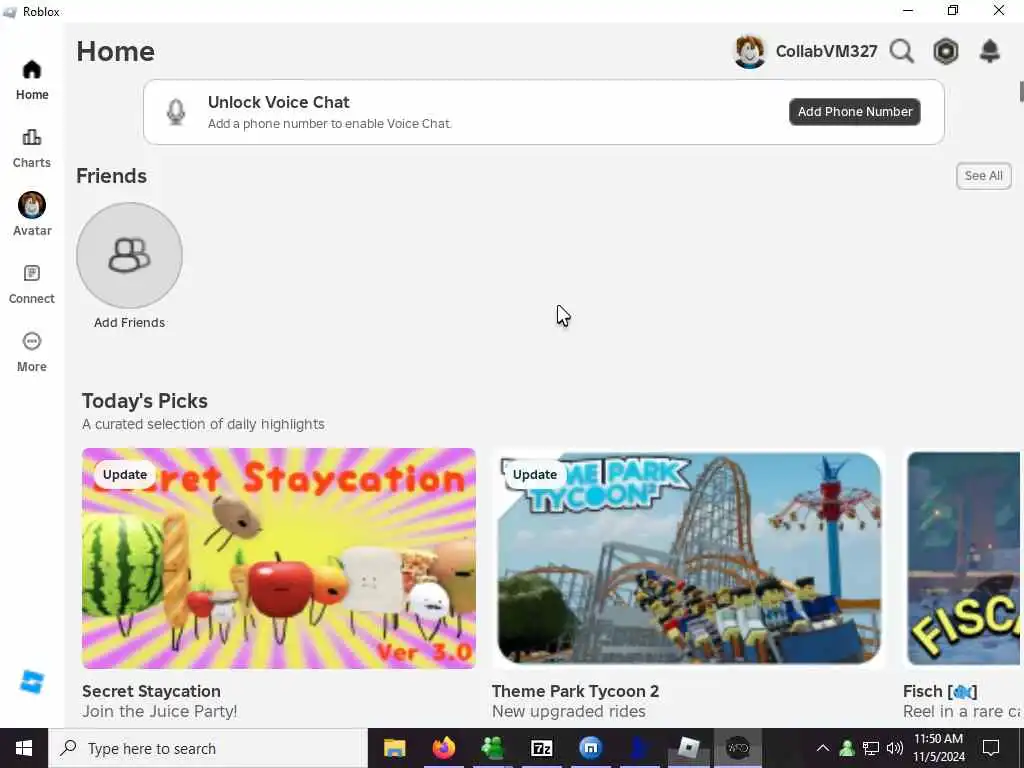
Task: Click the Update badge on Secret Staycation
Action: coord(125,475)
